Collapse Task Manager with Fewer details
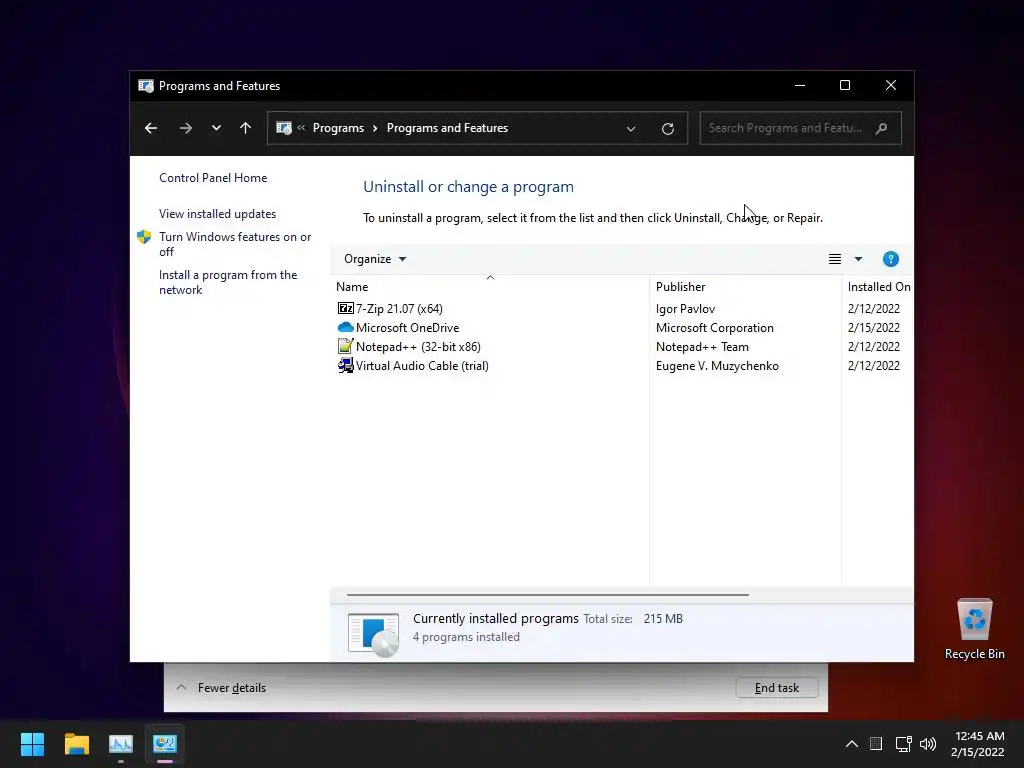Viewport: 1024px width, 768px height. pos(221,688)
